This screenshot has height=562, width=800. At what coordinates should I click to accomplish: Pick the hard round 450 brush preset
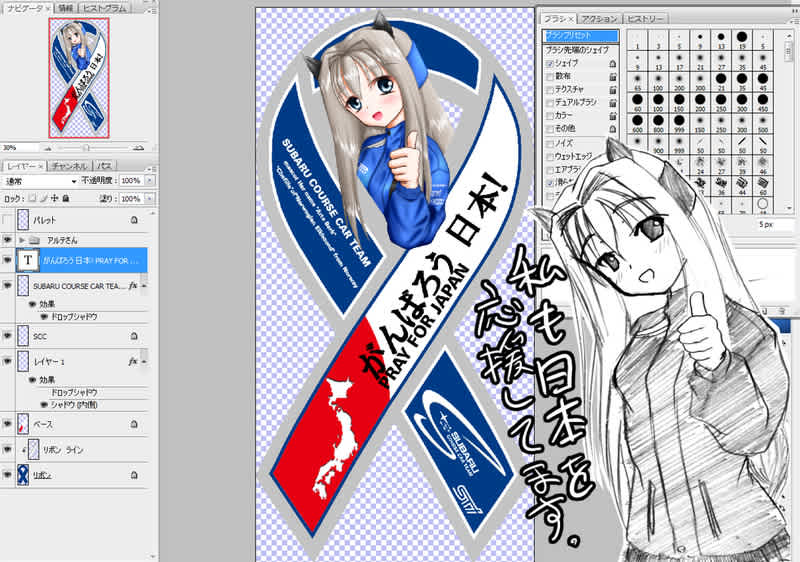coord(762,103)
